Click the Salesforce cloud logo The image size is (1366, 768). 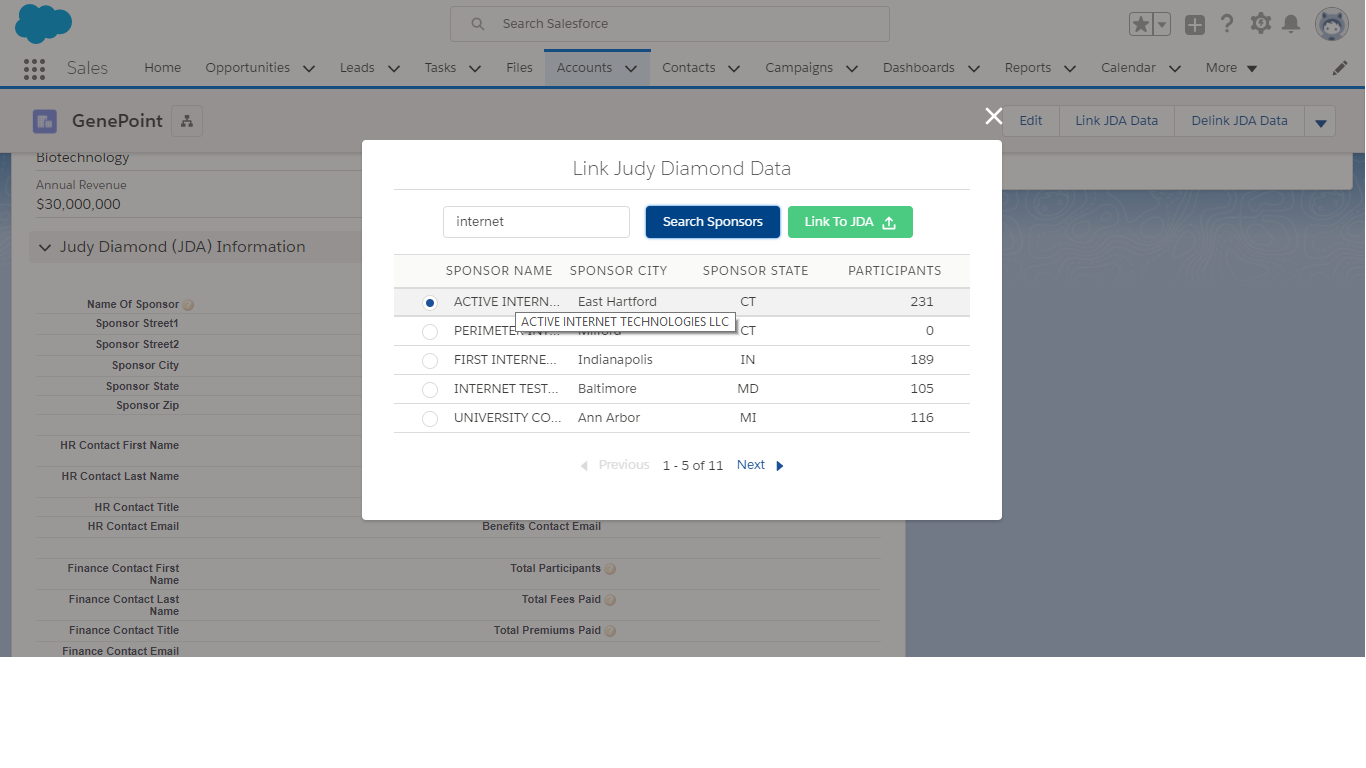[43, 23]
